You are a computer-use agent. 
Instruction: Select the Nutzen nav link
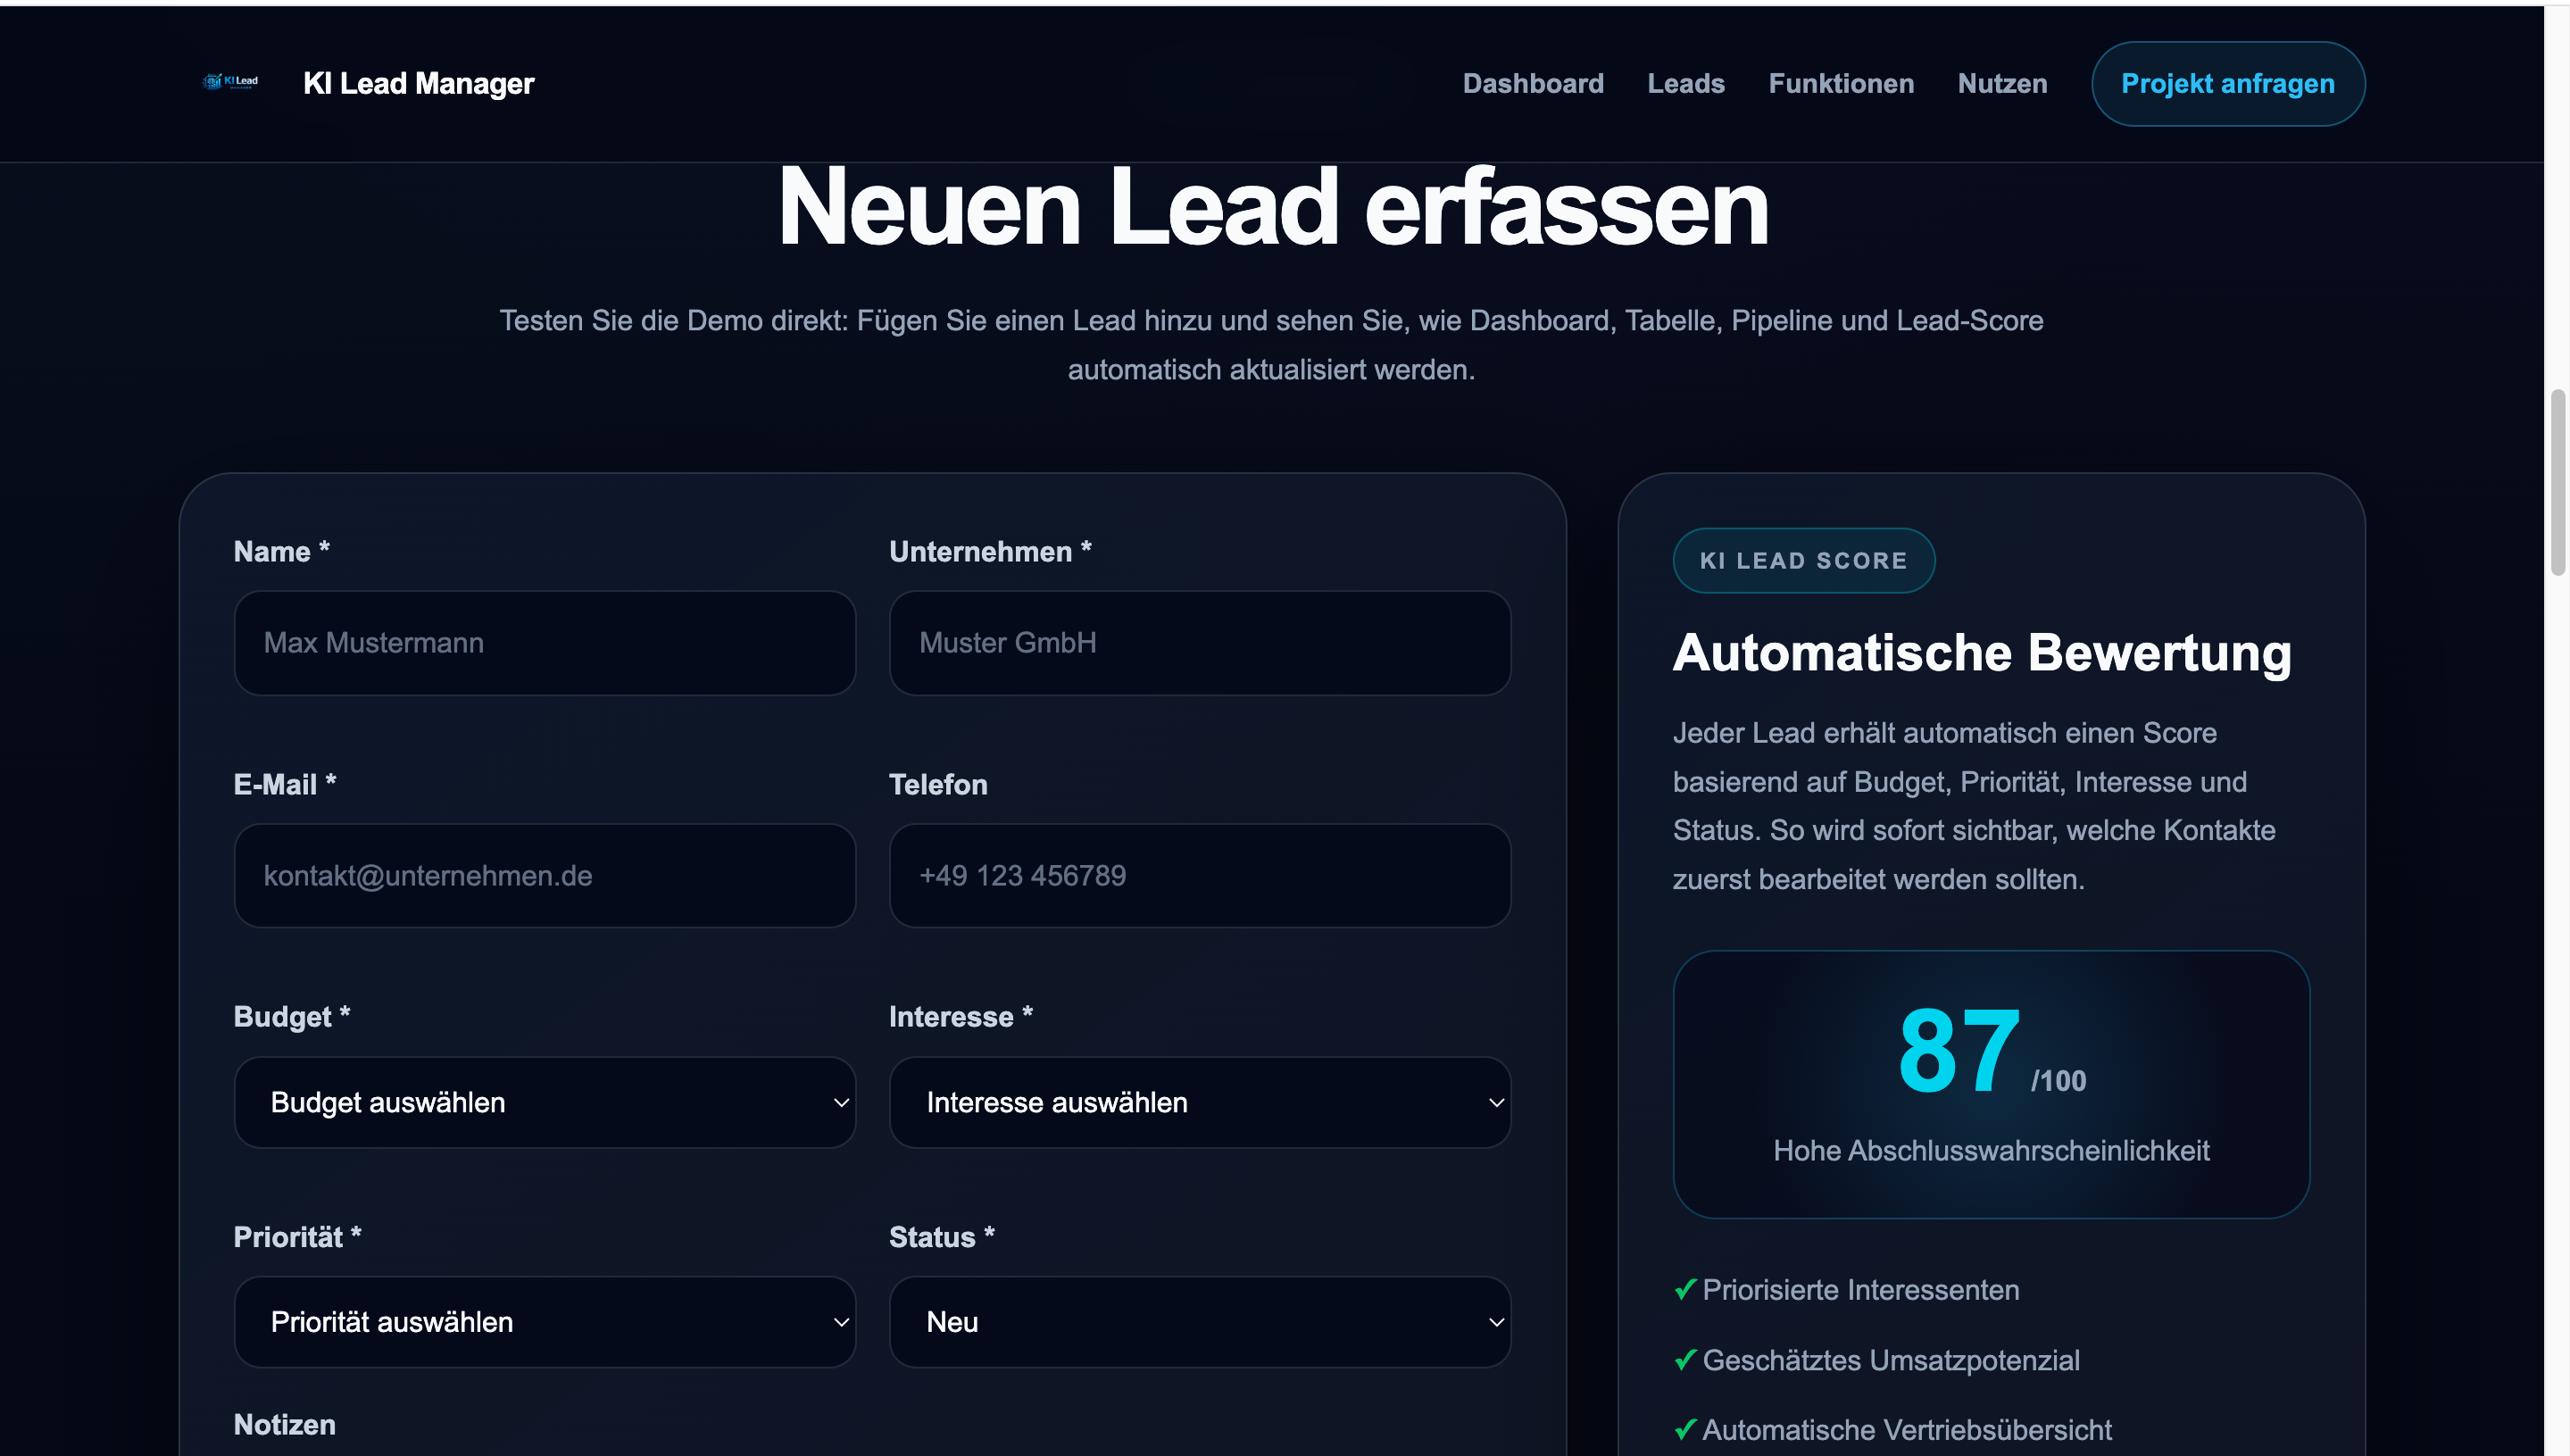click(x=2002, y=84)
